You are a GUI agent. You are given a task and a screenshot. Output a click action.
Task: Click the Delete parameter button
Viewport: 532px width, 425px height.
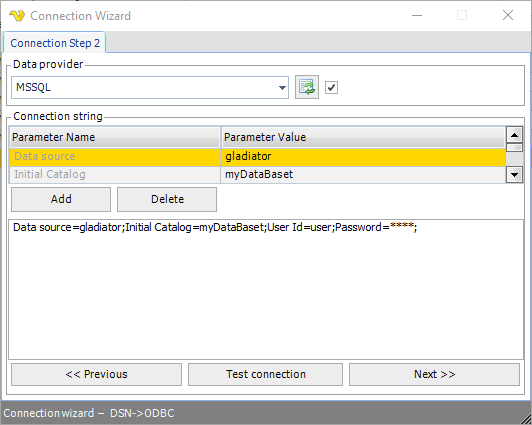(167, 199)
